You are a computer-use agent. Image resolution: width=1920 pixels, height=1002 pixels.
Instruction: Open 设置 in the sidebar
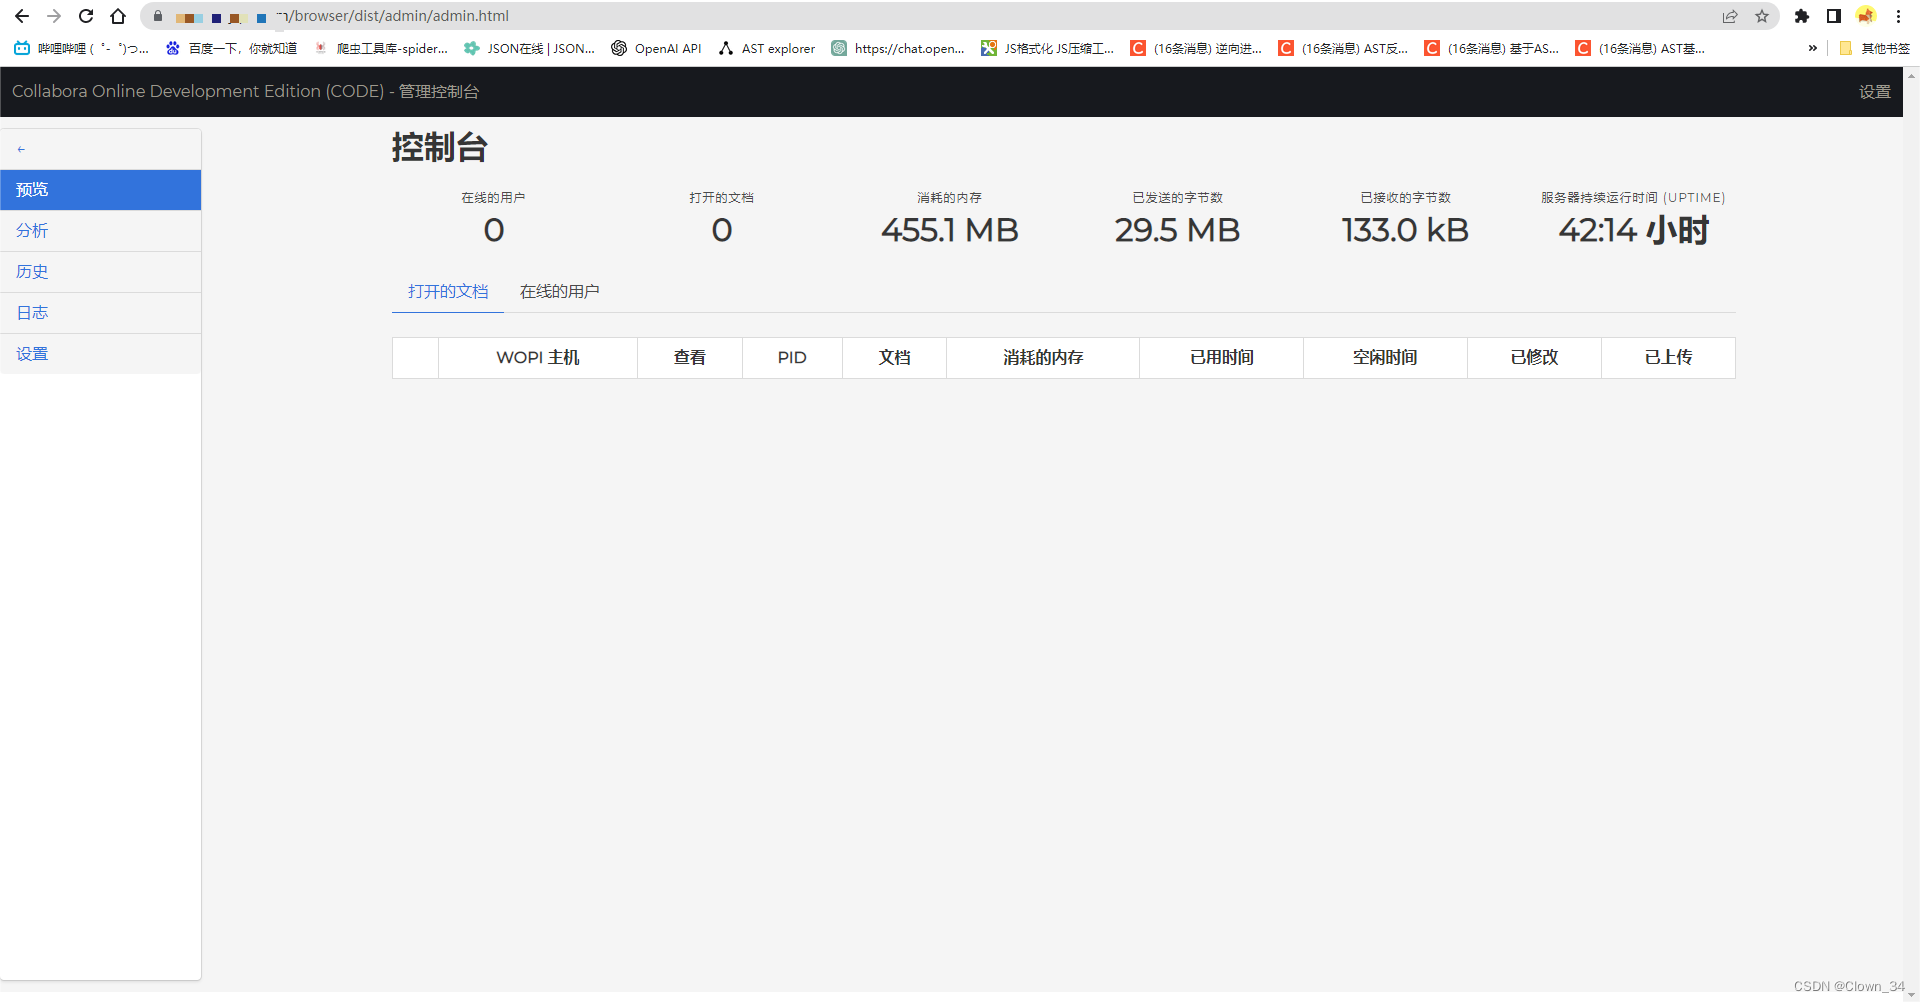(101, 354)
